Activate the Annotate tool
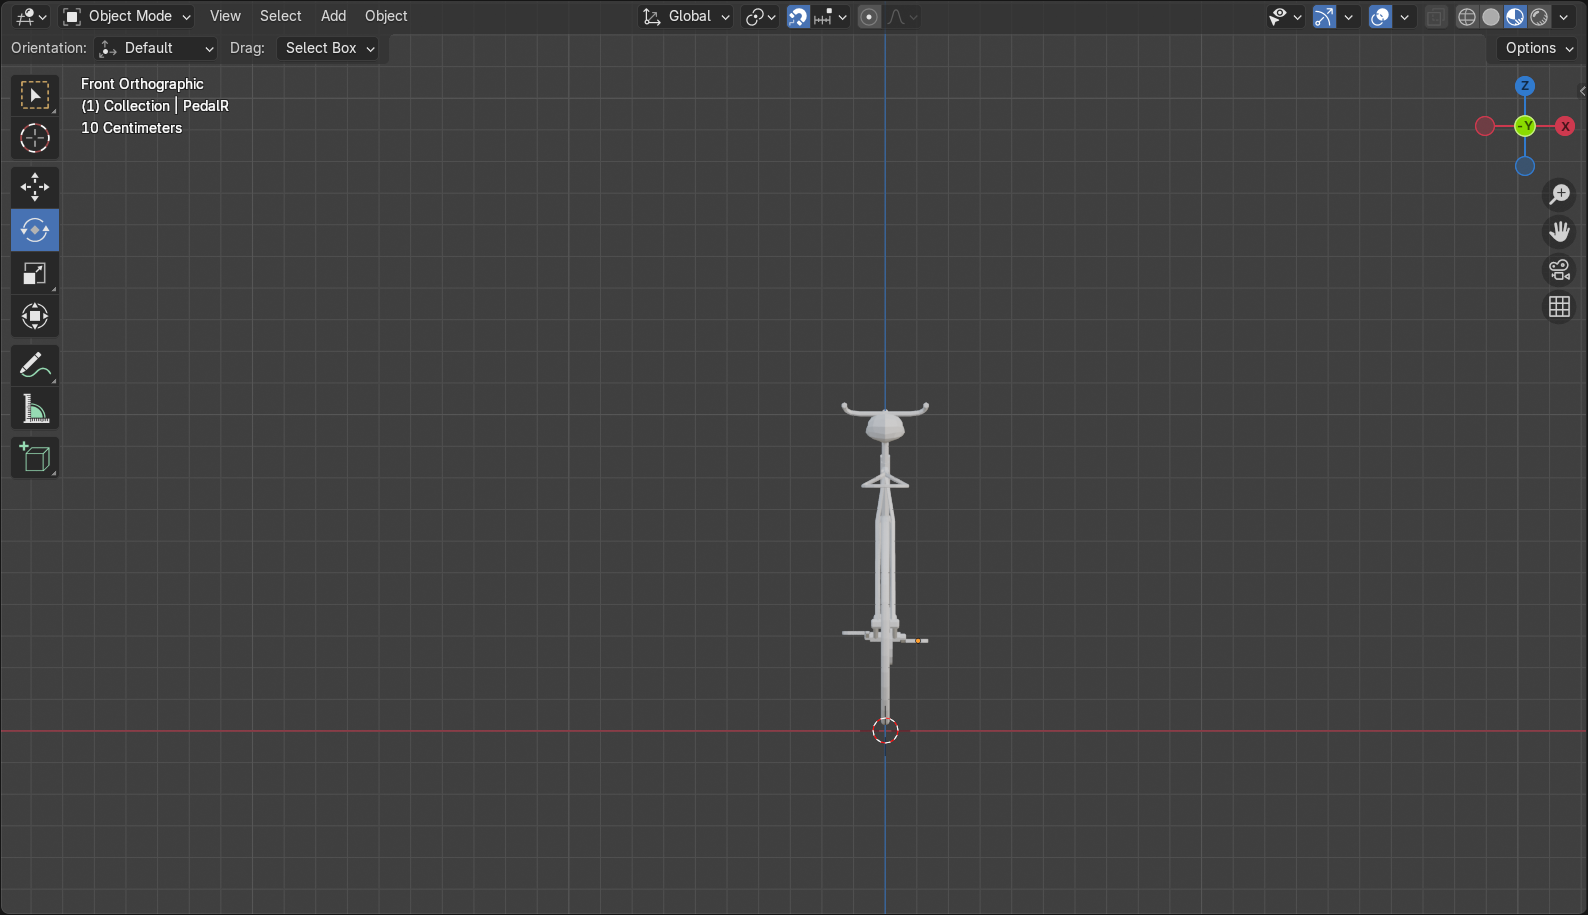 click(35, 366)
